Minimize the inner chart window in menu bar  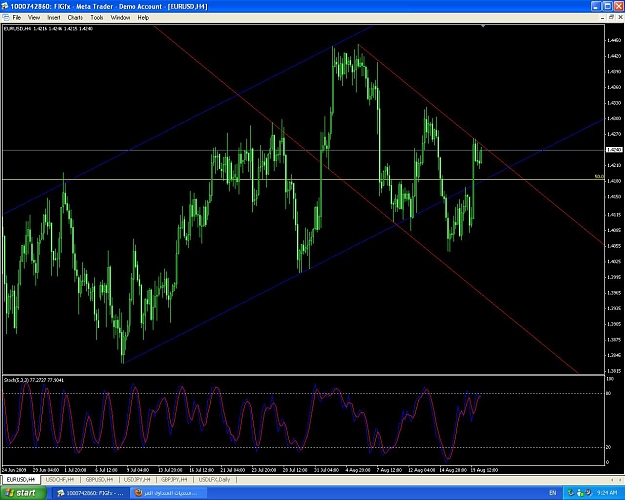click(x=602, y=18)
